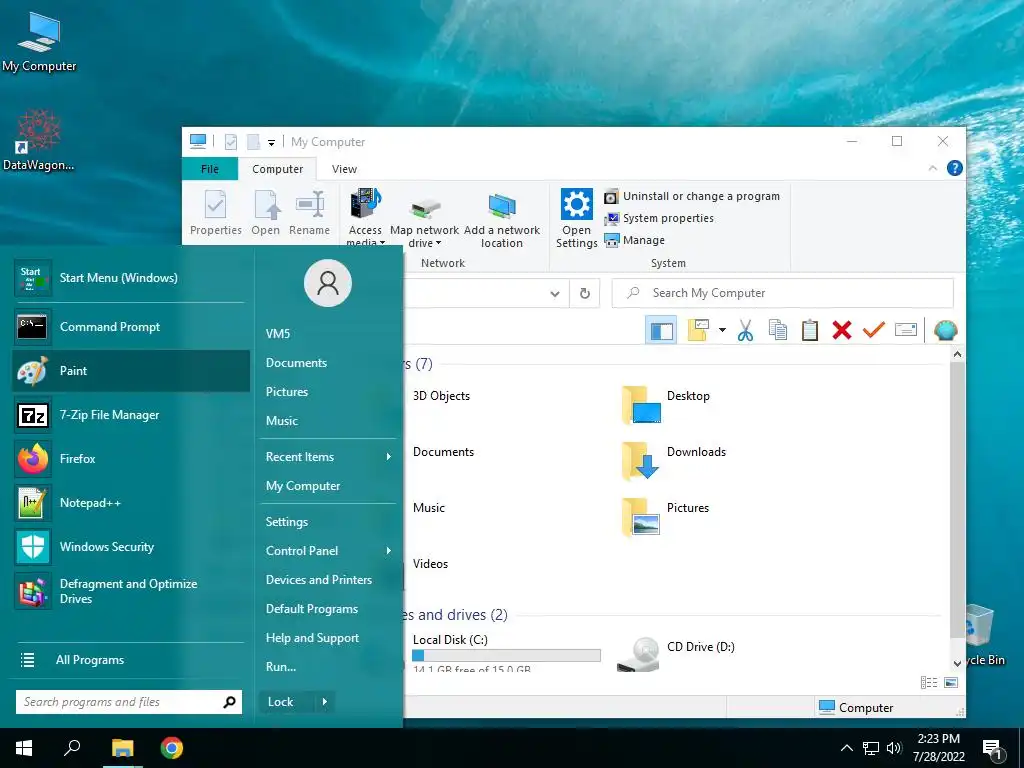This screenshot has width=1024, height=768.
Task: Switch to the View ribbon tab
Action: [344, 169]
